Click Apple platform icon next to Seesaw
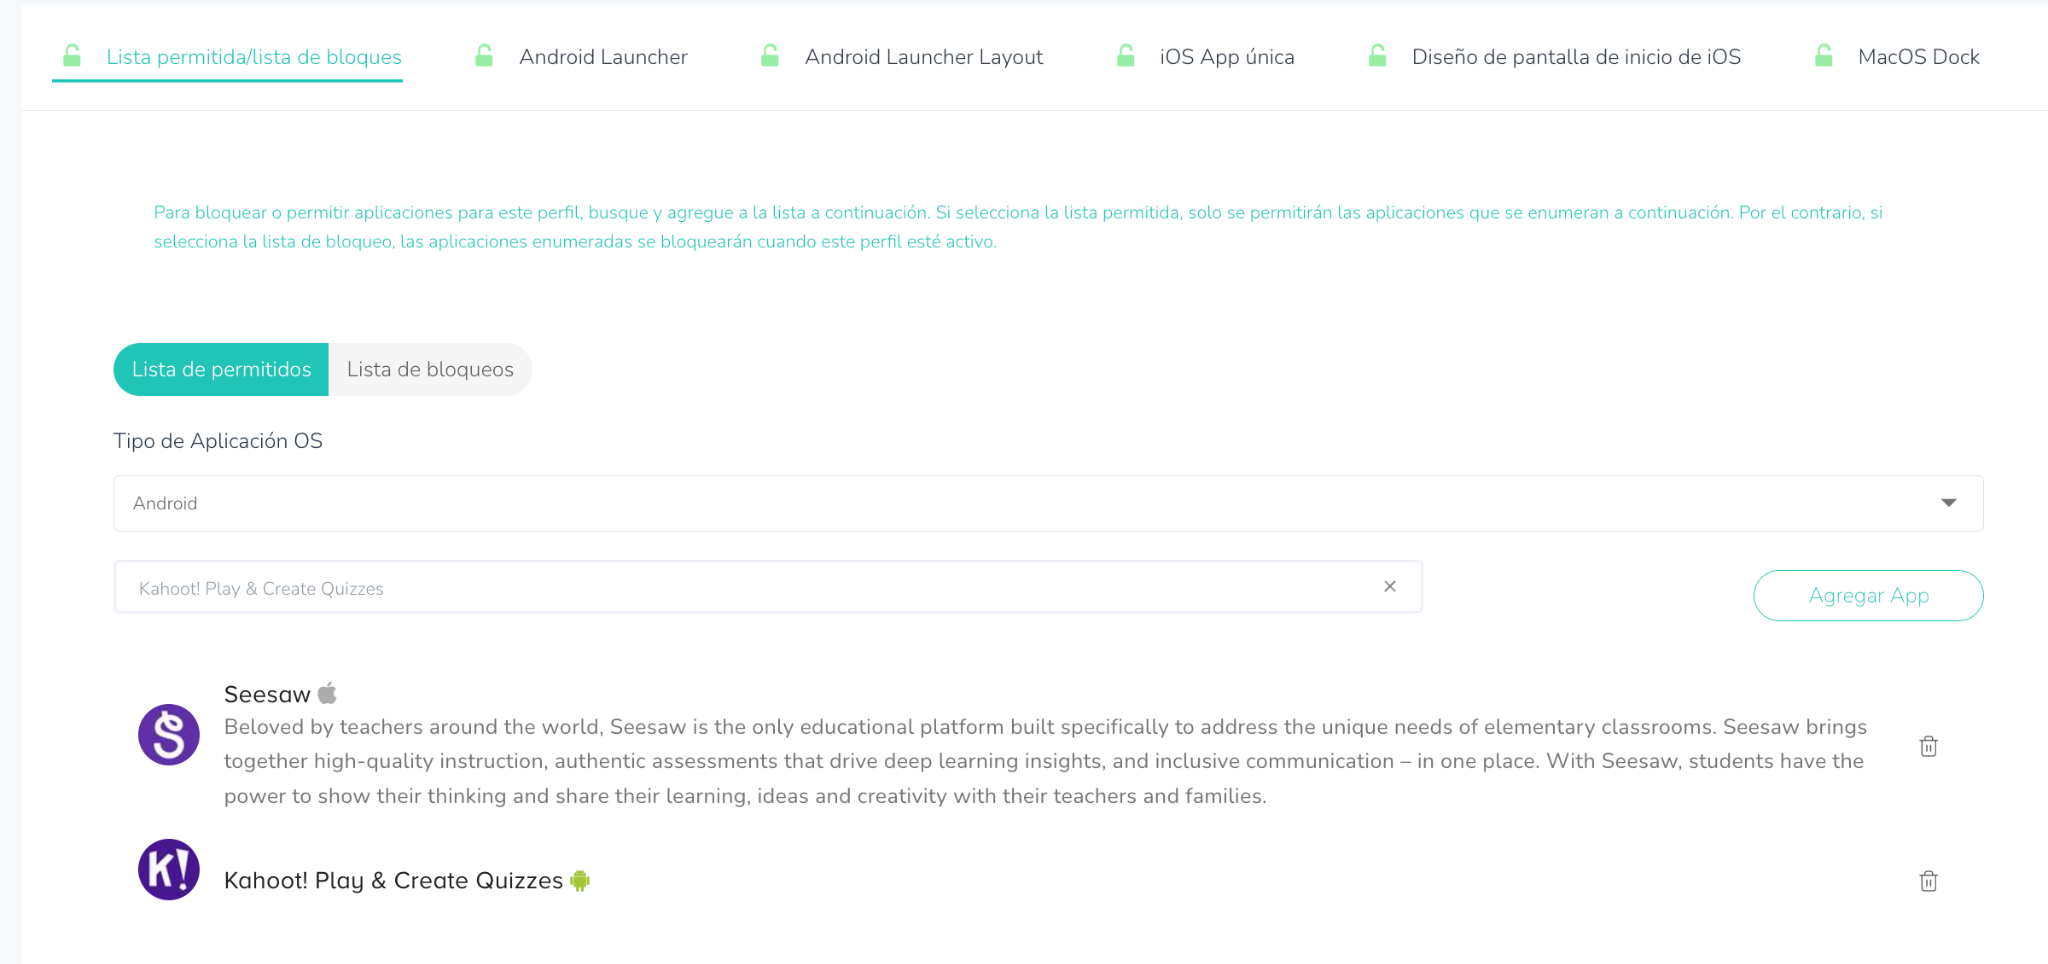Image resolution: width=2048 pixels, height=964 pixels. coord(327,693)
